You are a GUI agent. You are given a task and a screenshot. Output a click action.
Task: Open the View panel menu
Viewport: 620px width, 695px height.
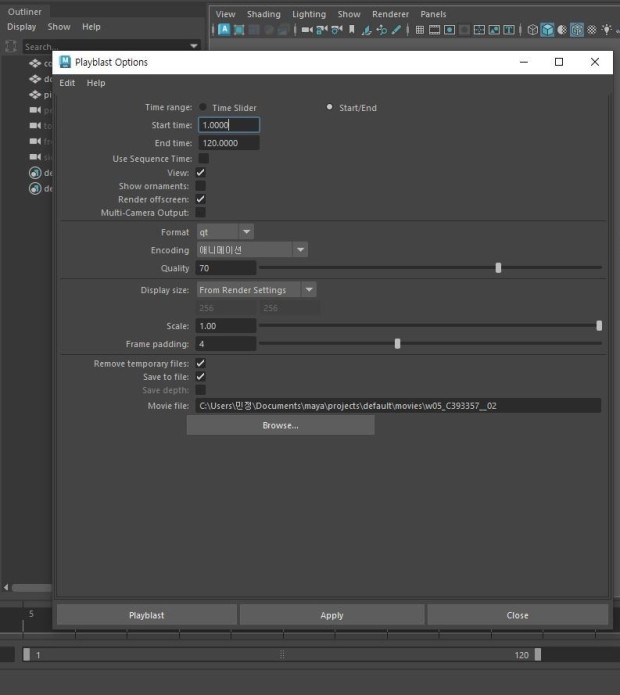tap(225, 14)
